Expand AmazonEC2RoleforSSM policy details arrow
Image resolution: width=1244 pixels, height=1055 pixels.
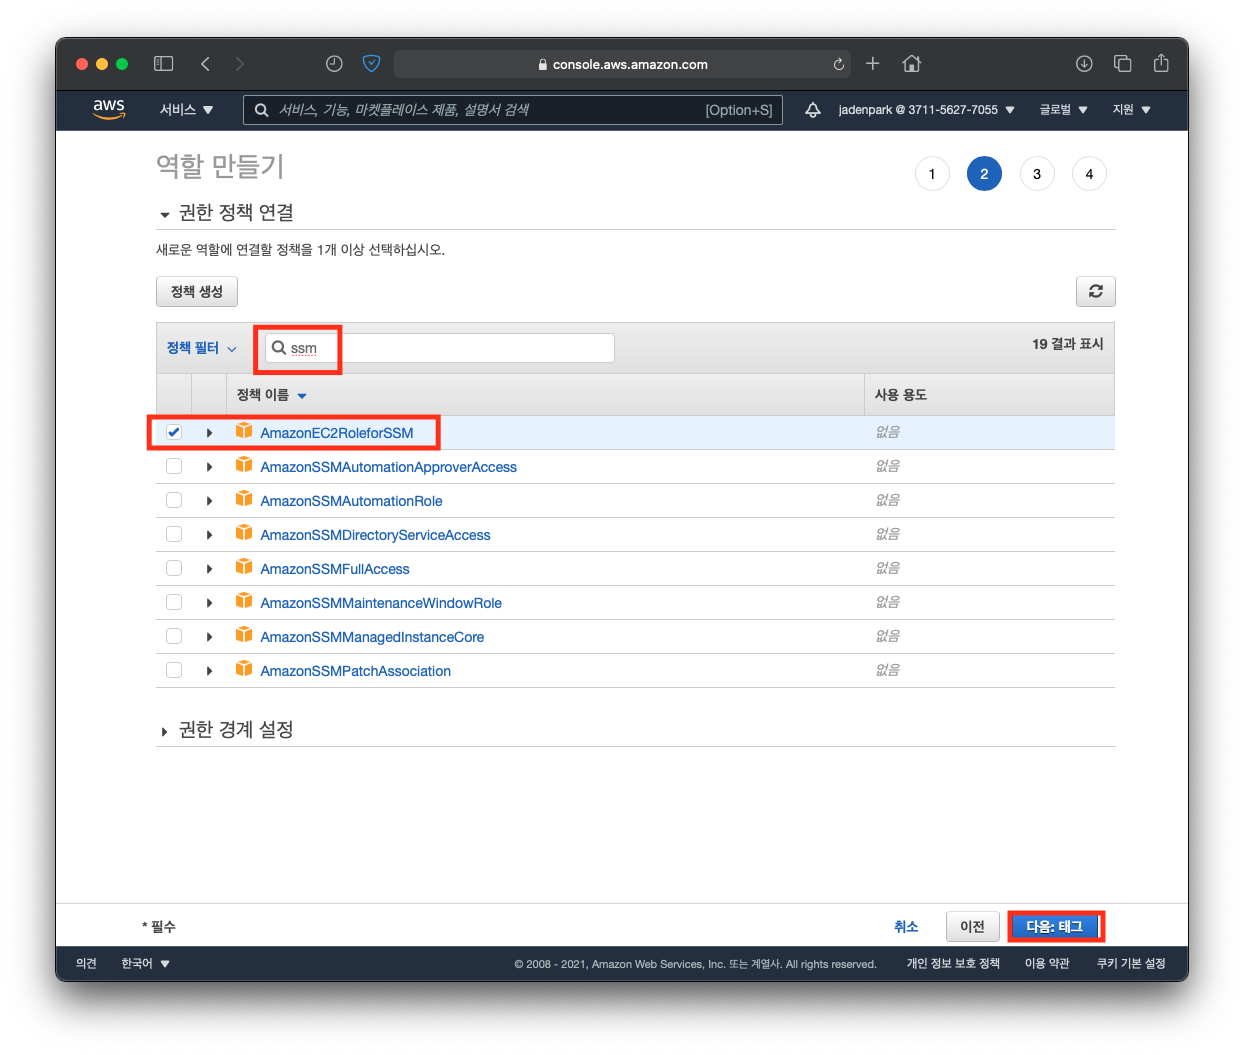click(209, 433)
